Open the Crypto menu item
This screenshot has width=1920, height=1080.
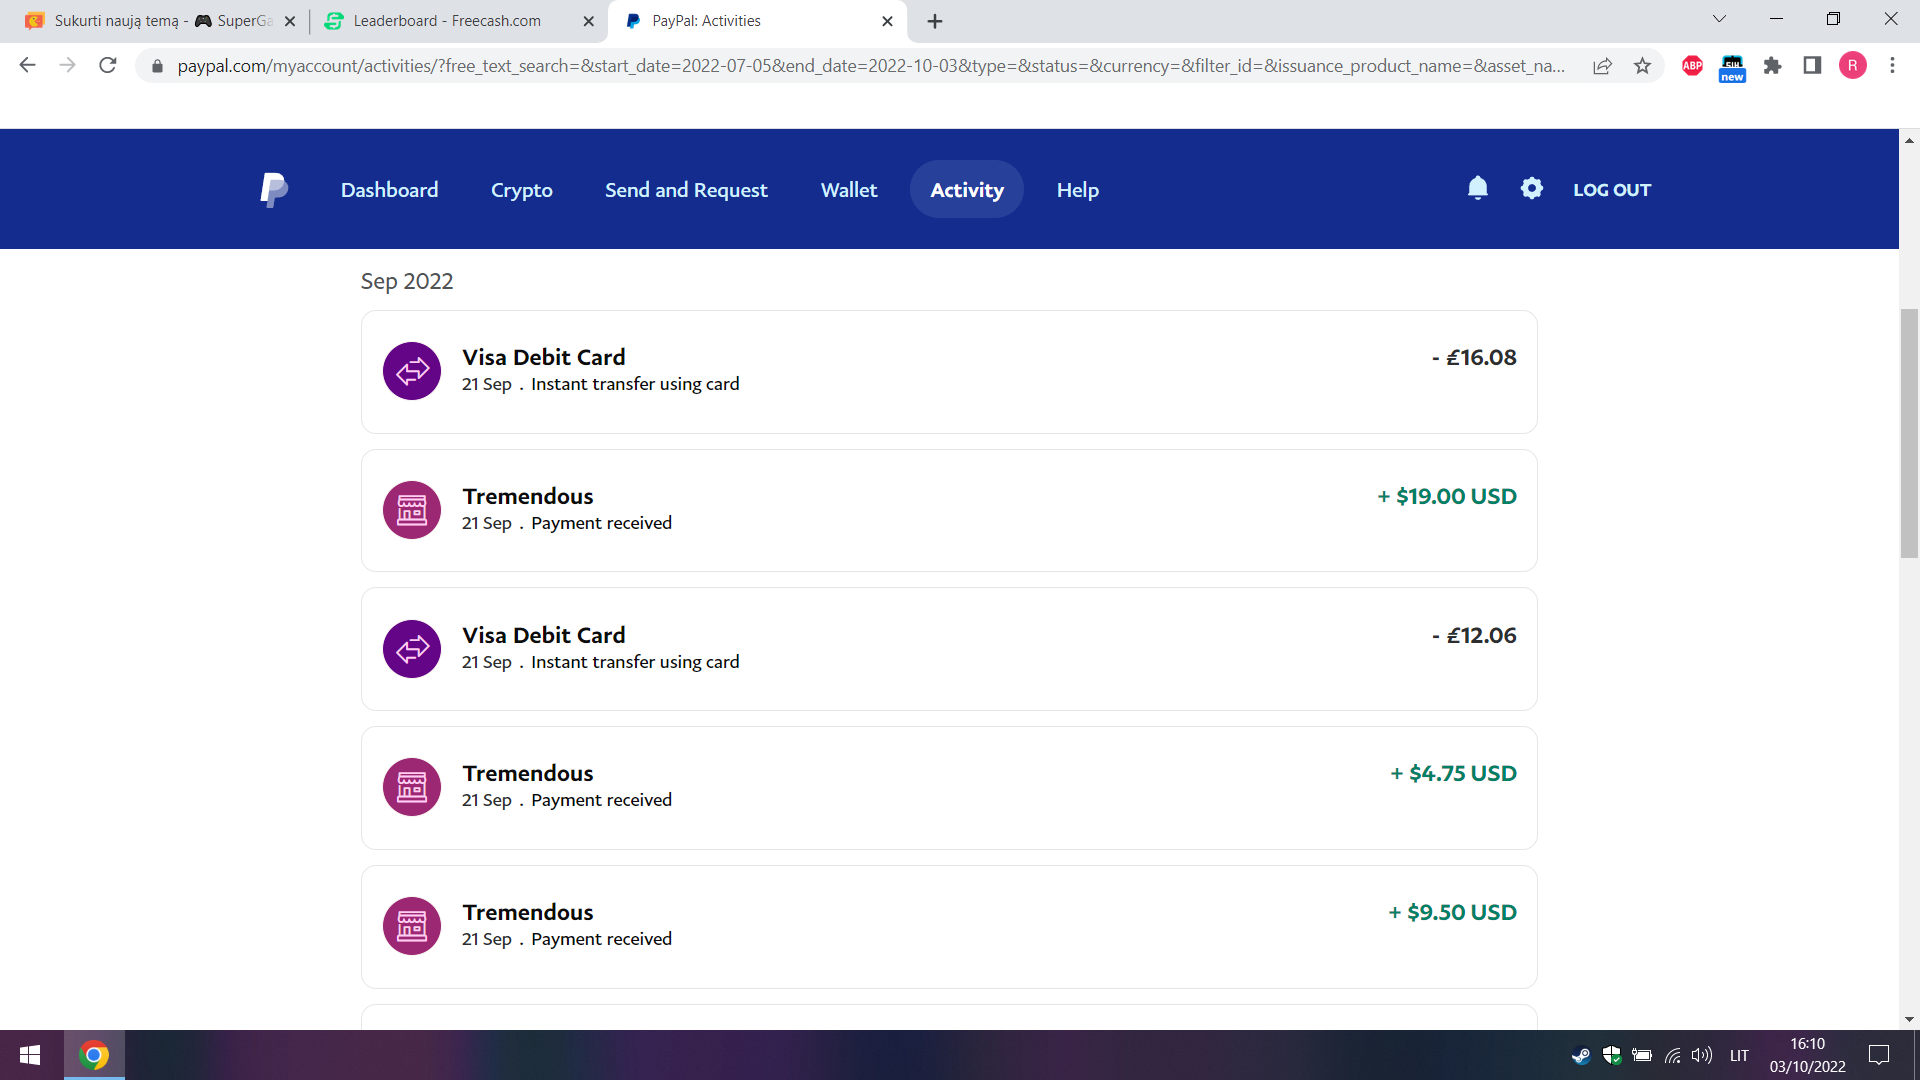[x=521, y=189]
